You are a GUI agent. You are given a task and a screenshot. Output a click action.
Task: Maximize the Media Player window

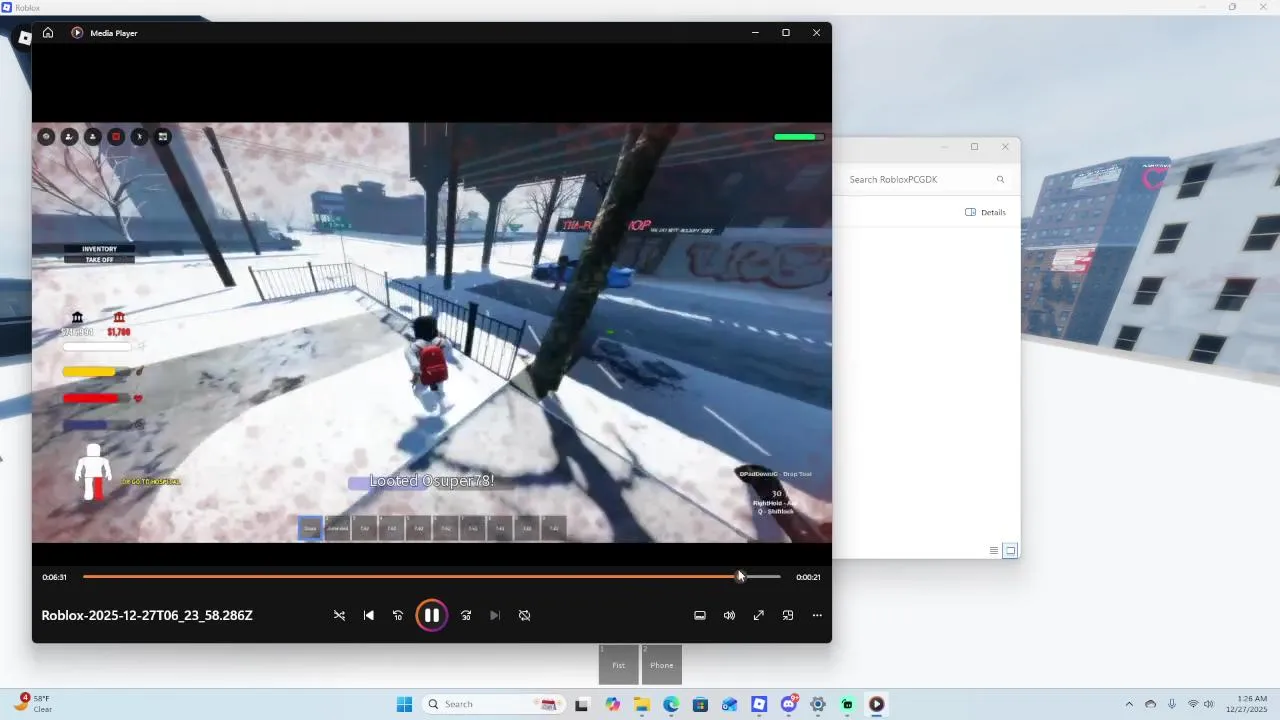click(x=786, y=33)
